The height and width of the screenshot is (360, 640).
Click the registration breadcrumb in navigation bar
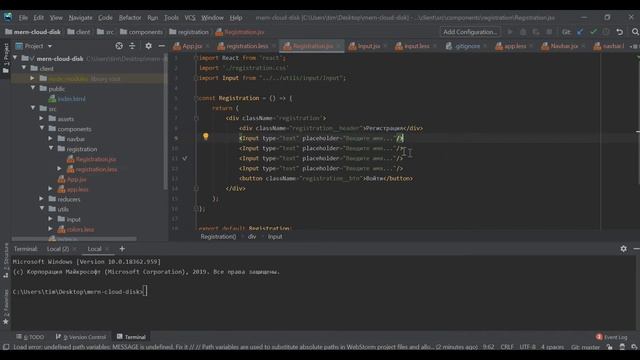(x=189, y=32)
